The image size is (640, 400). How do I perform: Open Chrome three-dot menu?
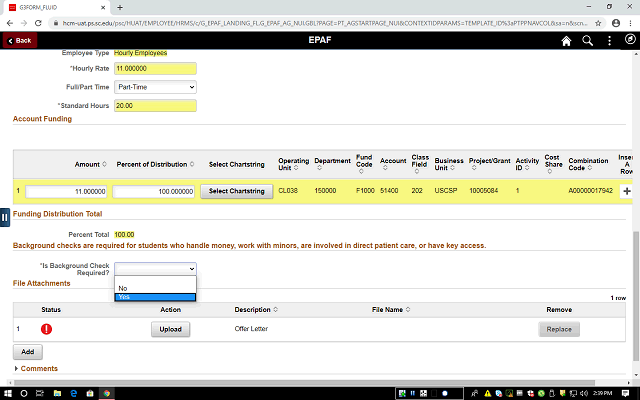point(630,23)
